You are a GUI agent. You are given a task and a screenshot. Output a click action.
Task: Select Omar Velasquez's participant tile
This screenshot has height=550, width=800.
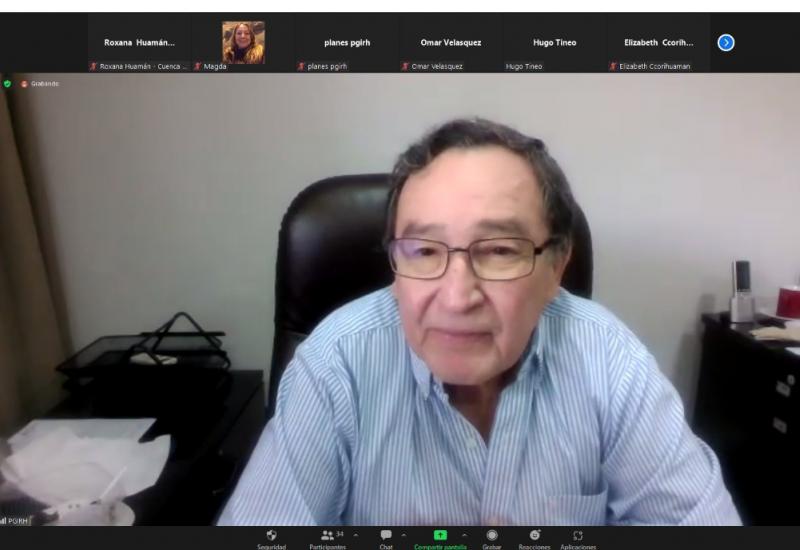tap(451, 43)
